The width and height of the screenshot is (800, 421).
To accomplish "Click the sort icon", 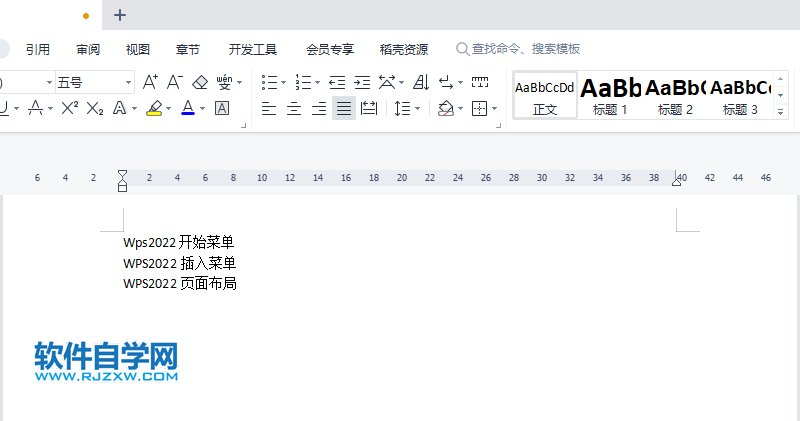I will 421,82.
